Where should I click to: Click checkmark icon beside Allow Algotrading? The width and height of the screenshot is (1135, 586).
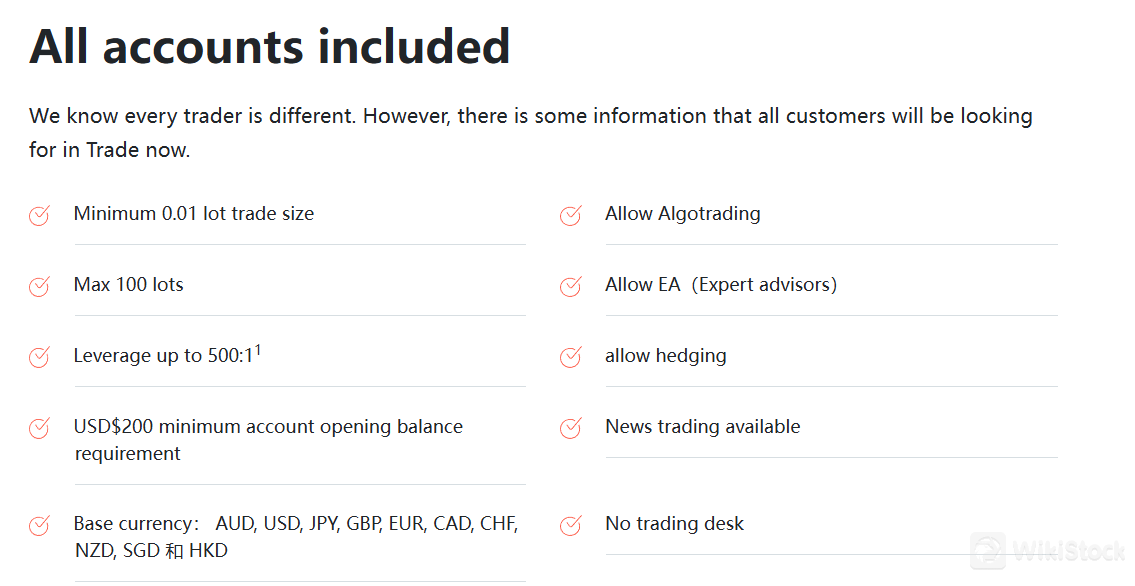[x=570, y=215]
